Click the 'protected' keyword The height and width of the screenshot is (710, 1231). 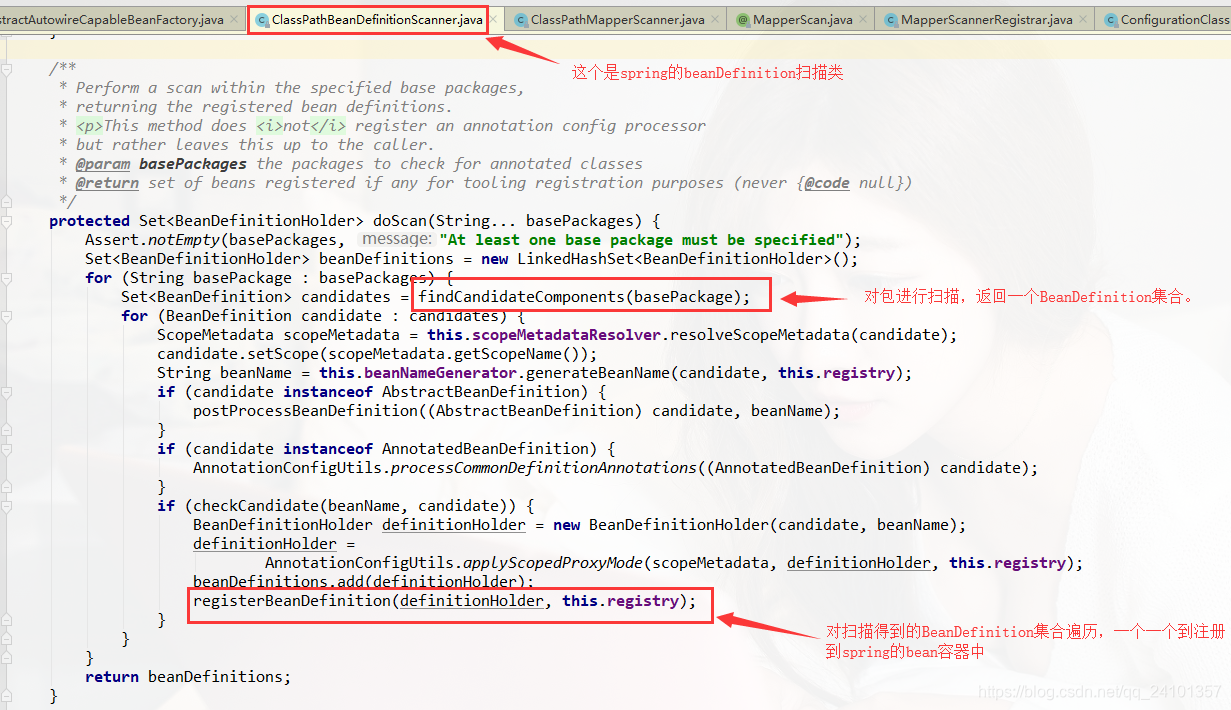coord(89,221)
